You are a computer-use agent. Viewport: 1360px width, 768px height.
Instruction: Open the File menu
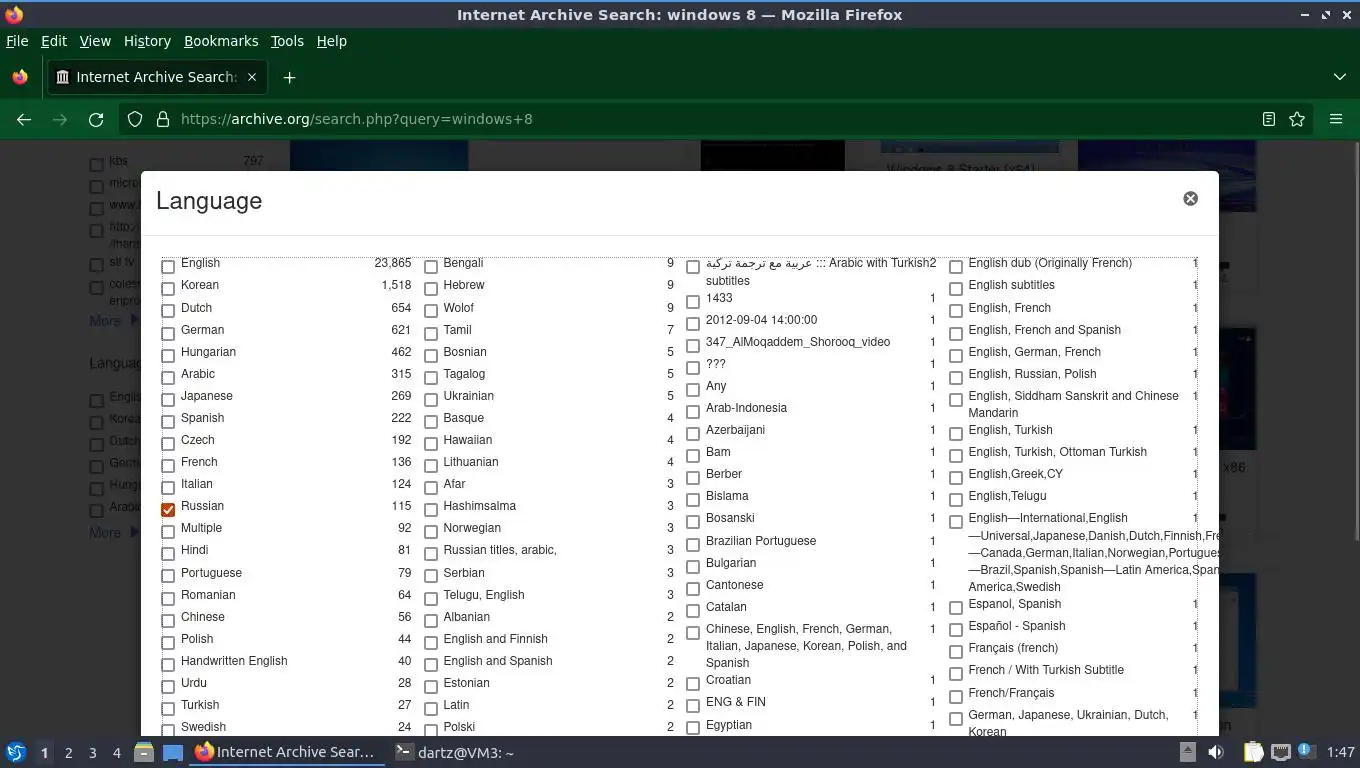[x=17, y=41]
